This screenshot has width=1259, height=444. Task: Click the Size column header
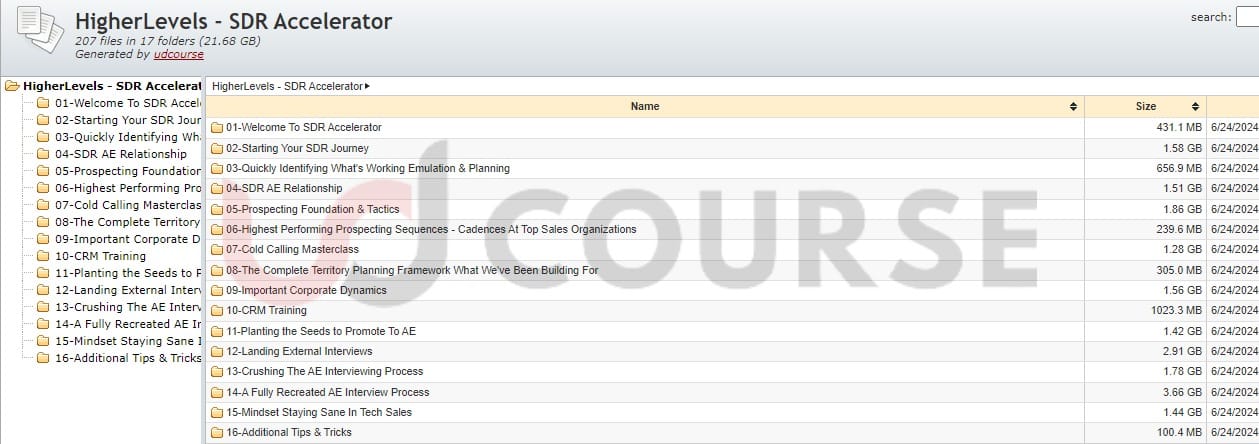tap(1145, 106)
